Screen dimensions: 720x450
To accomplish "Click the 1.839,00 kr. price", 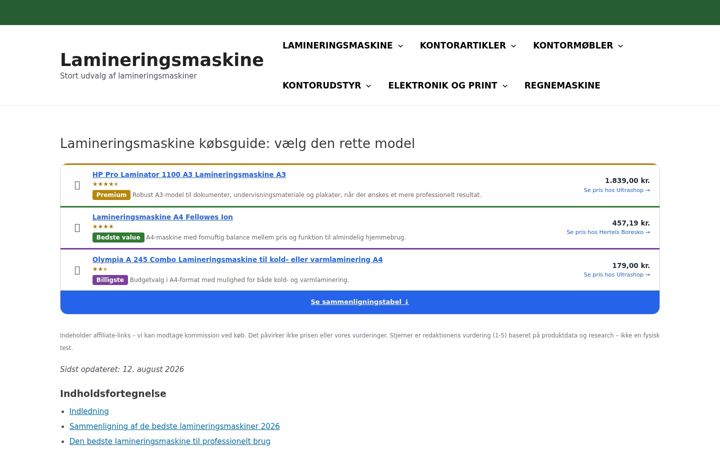I will [x=627, y=180].
